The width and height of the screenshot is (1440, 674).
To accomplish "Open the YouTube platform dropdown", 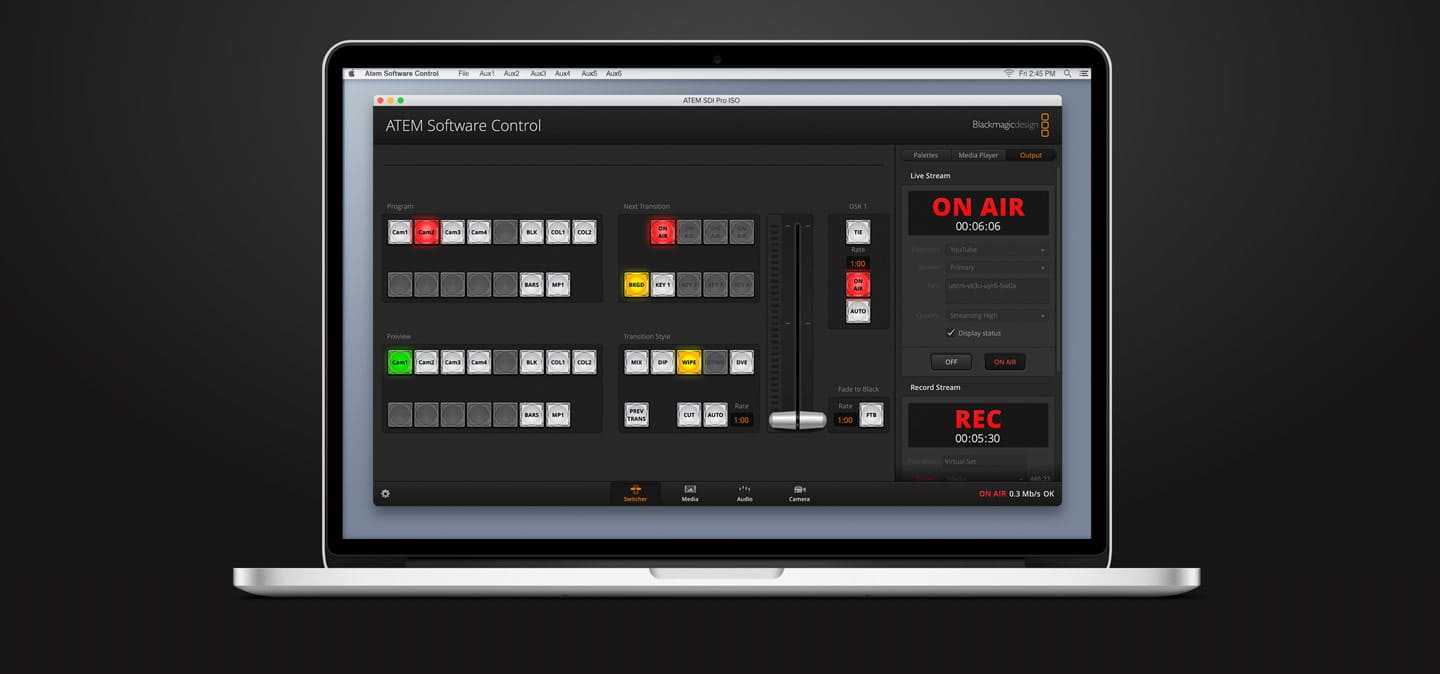I will (997, 250).
